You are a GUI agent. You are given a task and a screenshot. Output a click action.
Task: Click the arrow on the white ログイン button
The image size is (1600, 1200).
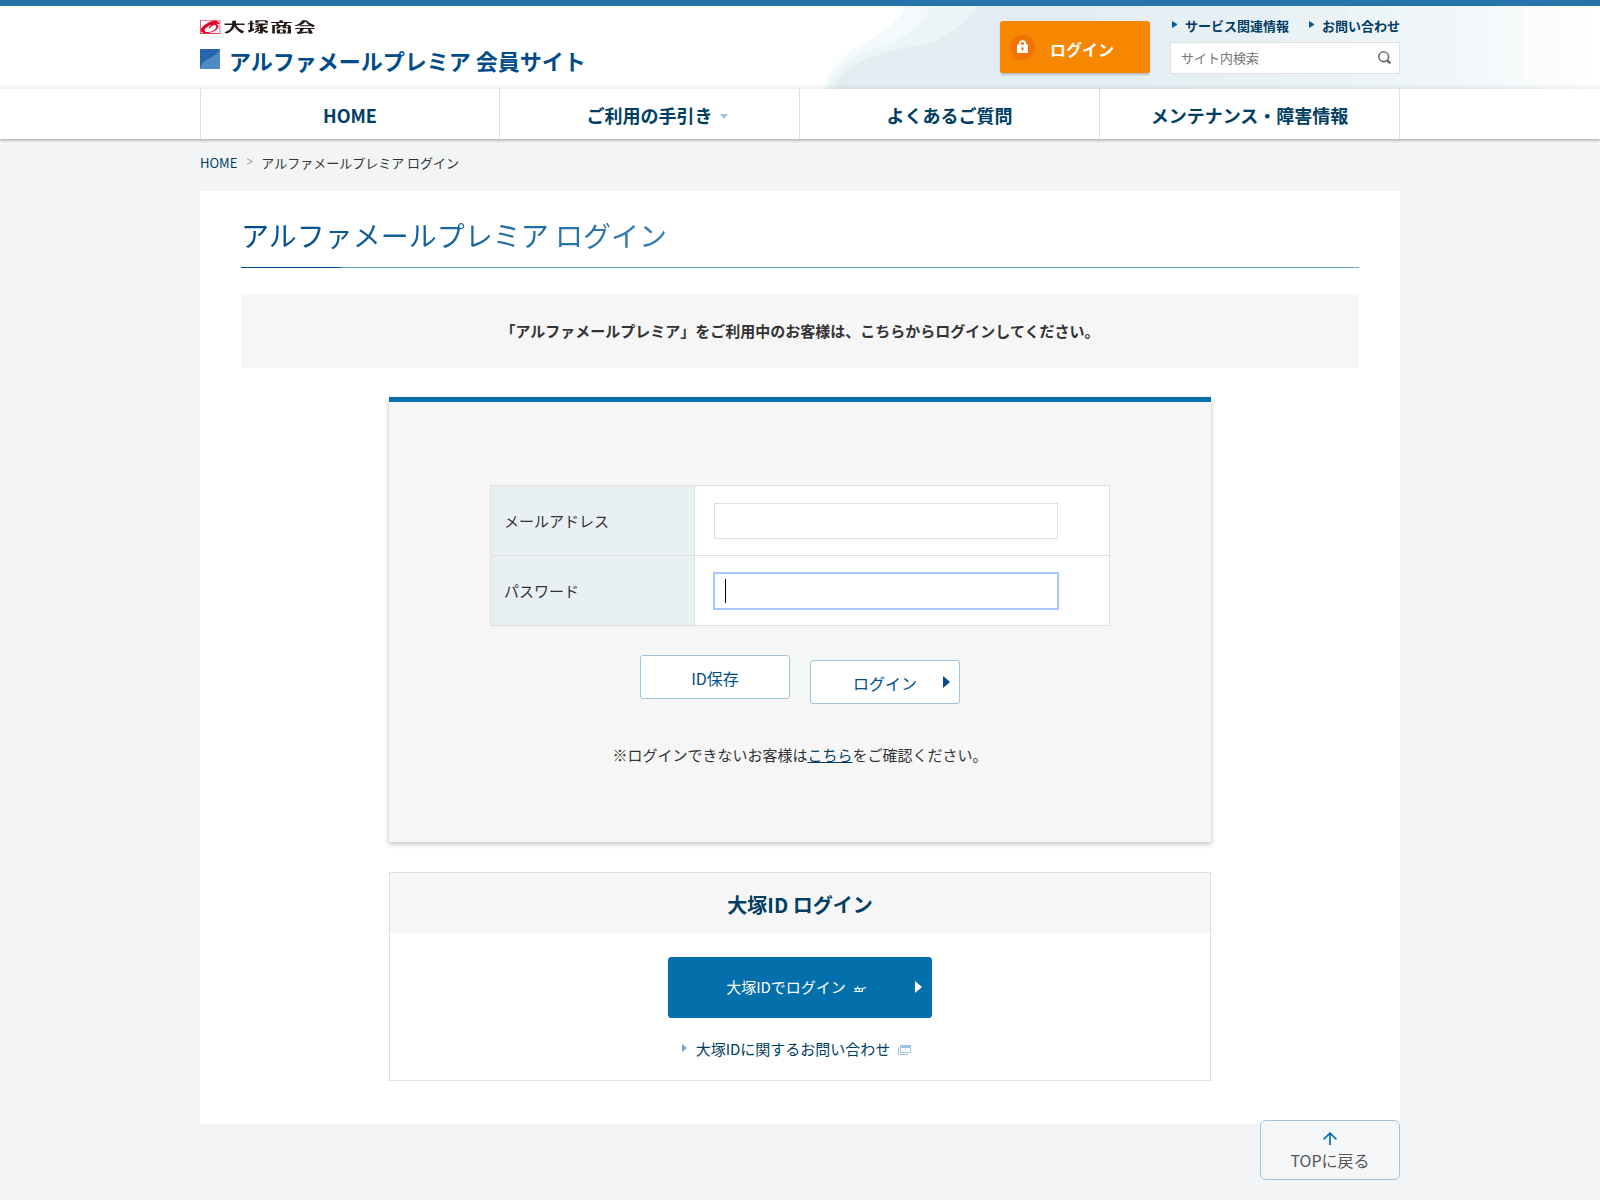coord(945,682)
